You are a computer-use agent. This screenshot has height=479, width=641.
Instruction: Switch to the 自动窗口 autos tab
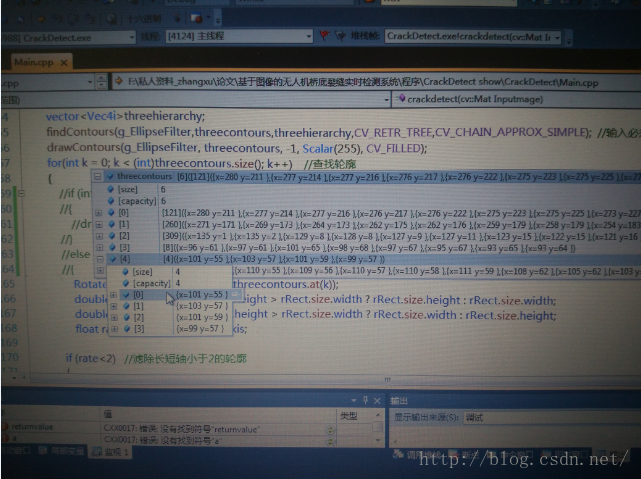(16, 450)
